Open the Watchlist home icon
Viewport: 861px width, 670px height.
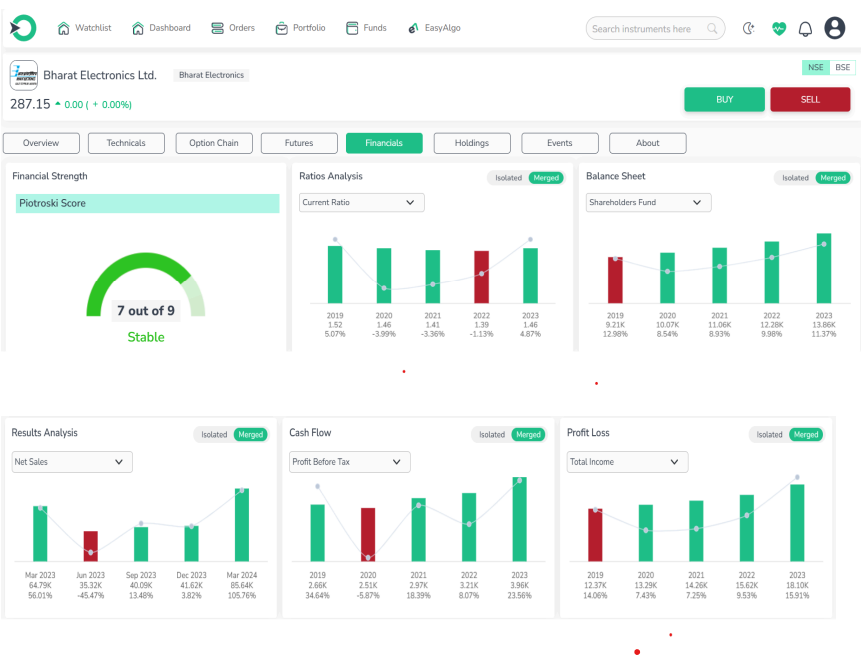[64, 28]
